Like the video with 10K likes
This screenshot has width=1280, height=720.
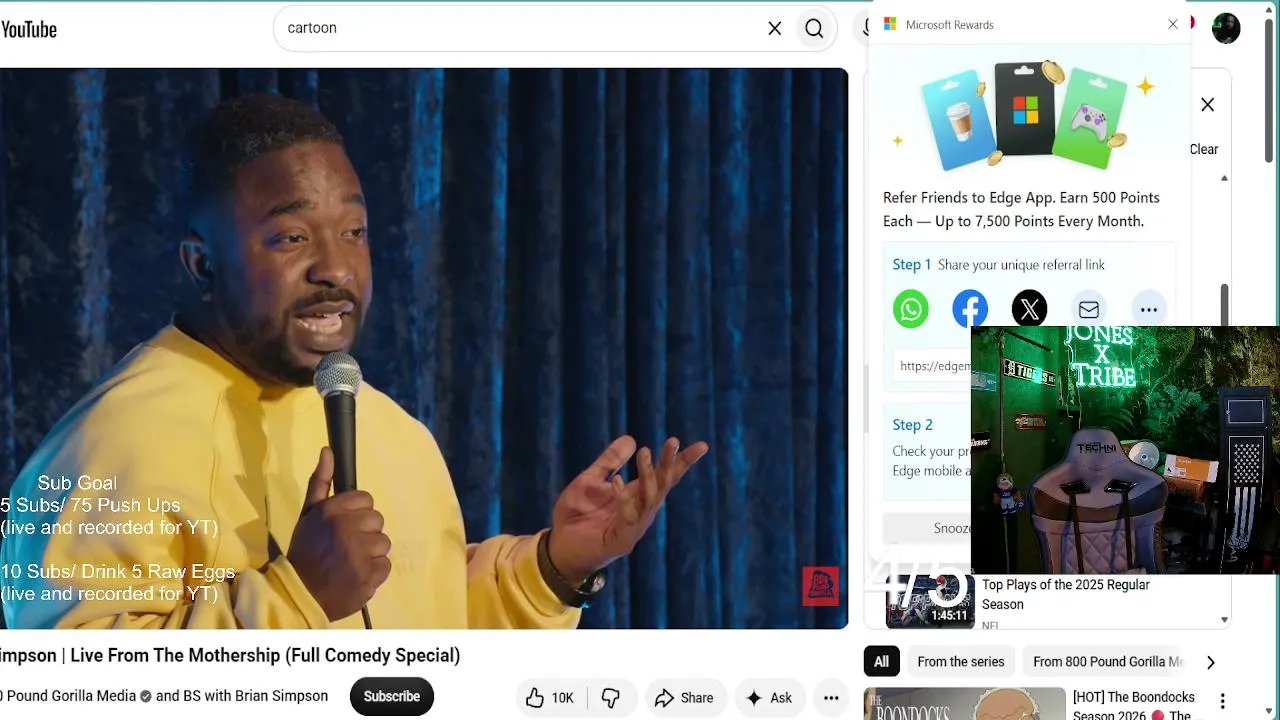click(x=551, y=698)
